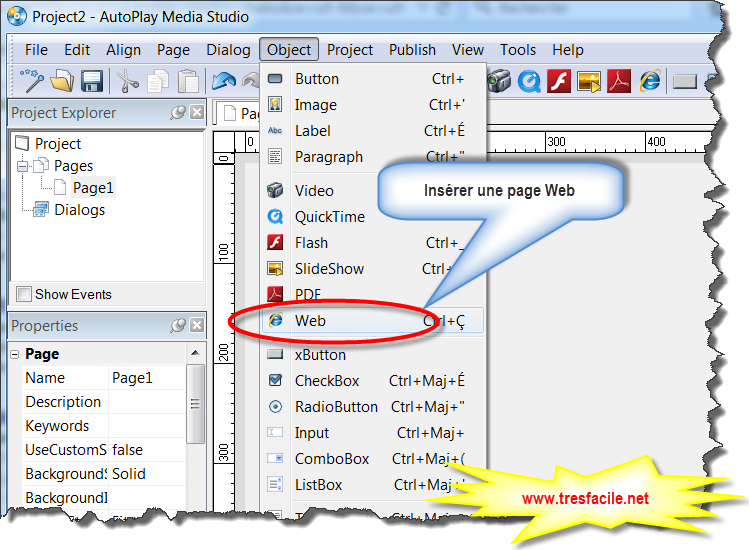749x550 pixels.
Task: Click the BackgroundS Solid value
Action: pos(147,474)
